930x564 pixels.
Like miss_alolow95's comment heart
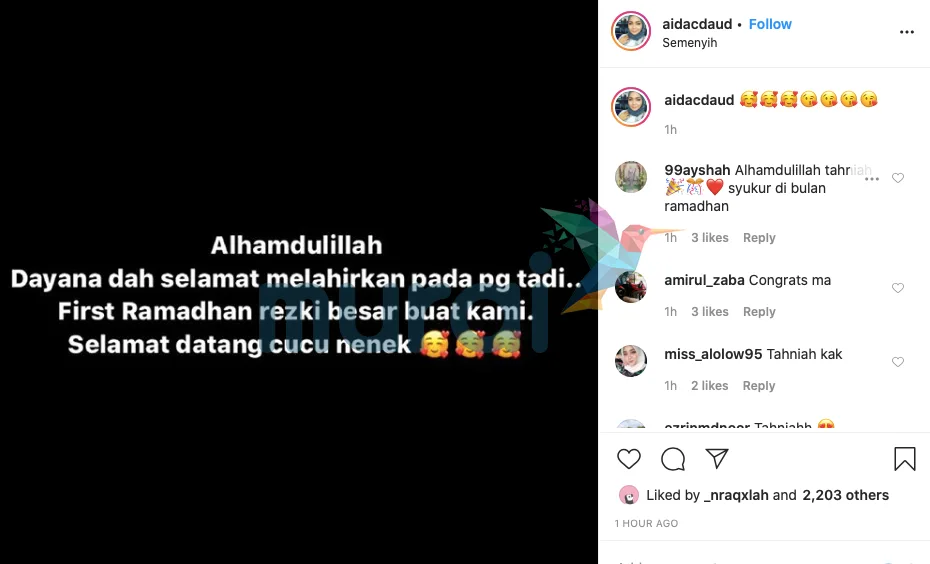click(898, 362)
